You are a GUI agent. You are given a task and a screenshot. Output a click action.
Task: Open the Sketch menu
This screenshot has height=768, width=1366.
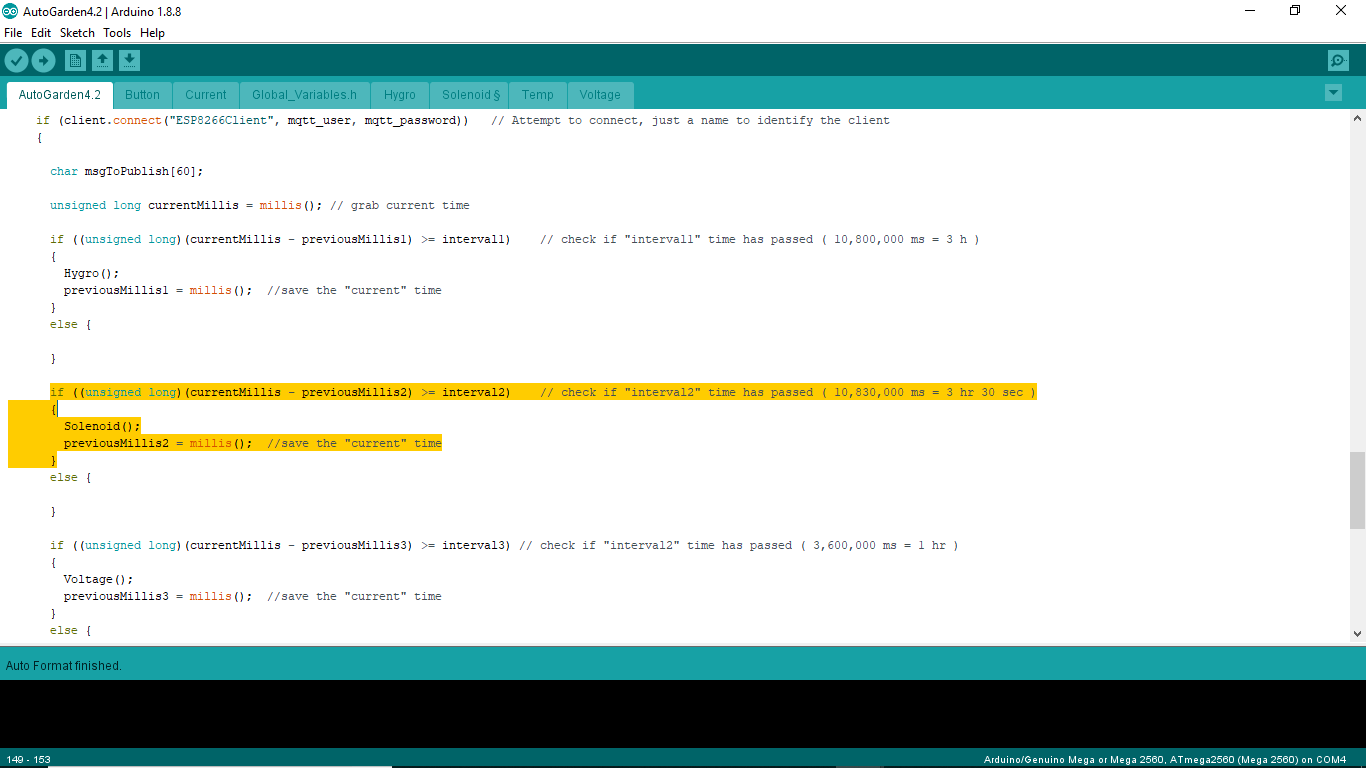[x=76, y=32]
